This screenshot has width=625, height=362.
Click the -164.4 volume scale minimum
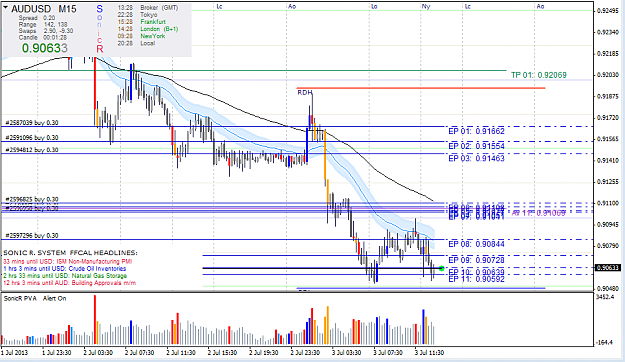tap(606, 342)
